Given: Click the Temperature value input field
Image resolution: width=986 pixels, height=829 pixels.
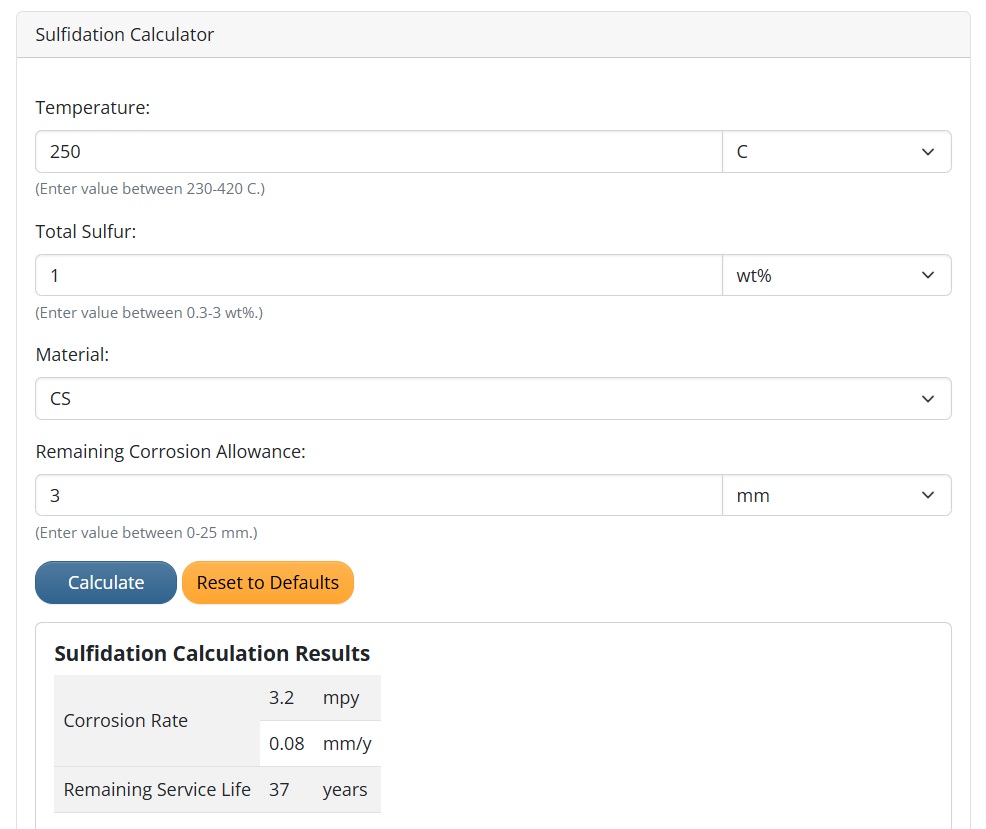Looking at the screenshot, I should [x=378, y=152].
